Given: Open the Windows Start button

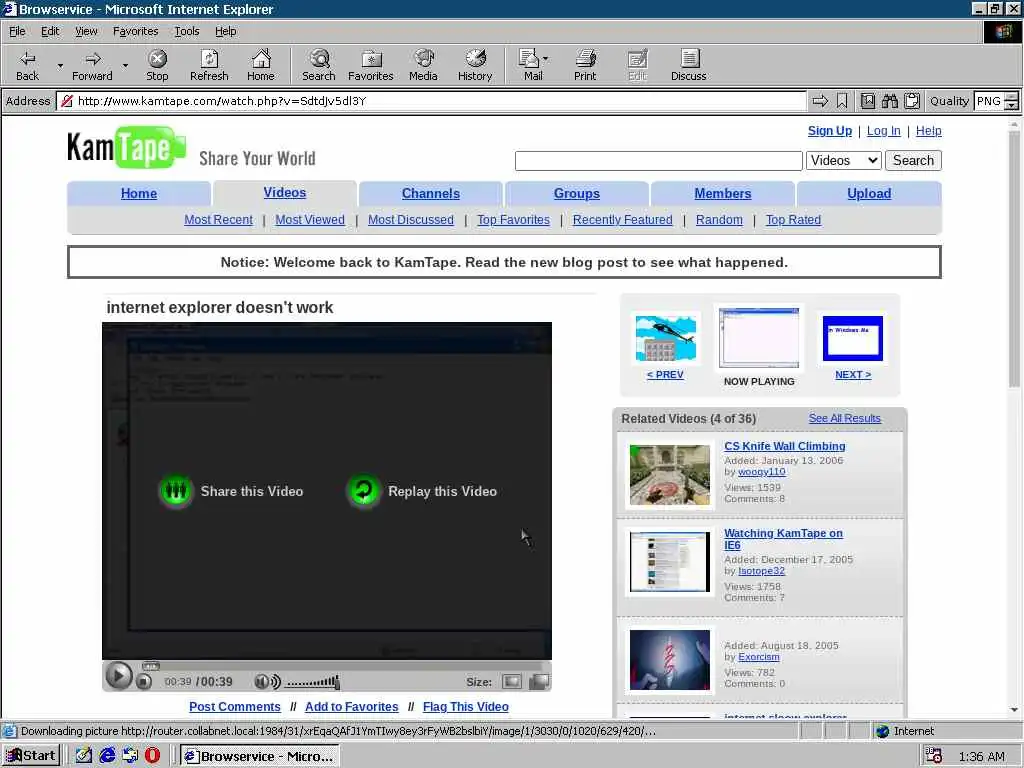Looking at the screenshot, I should point(31,756).
